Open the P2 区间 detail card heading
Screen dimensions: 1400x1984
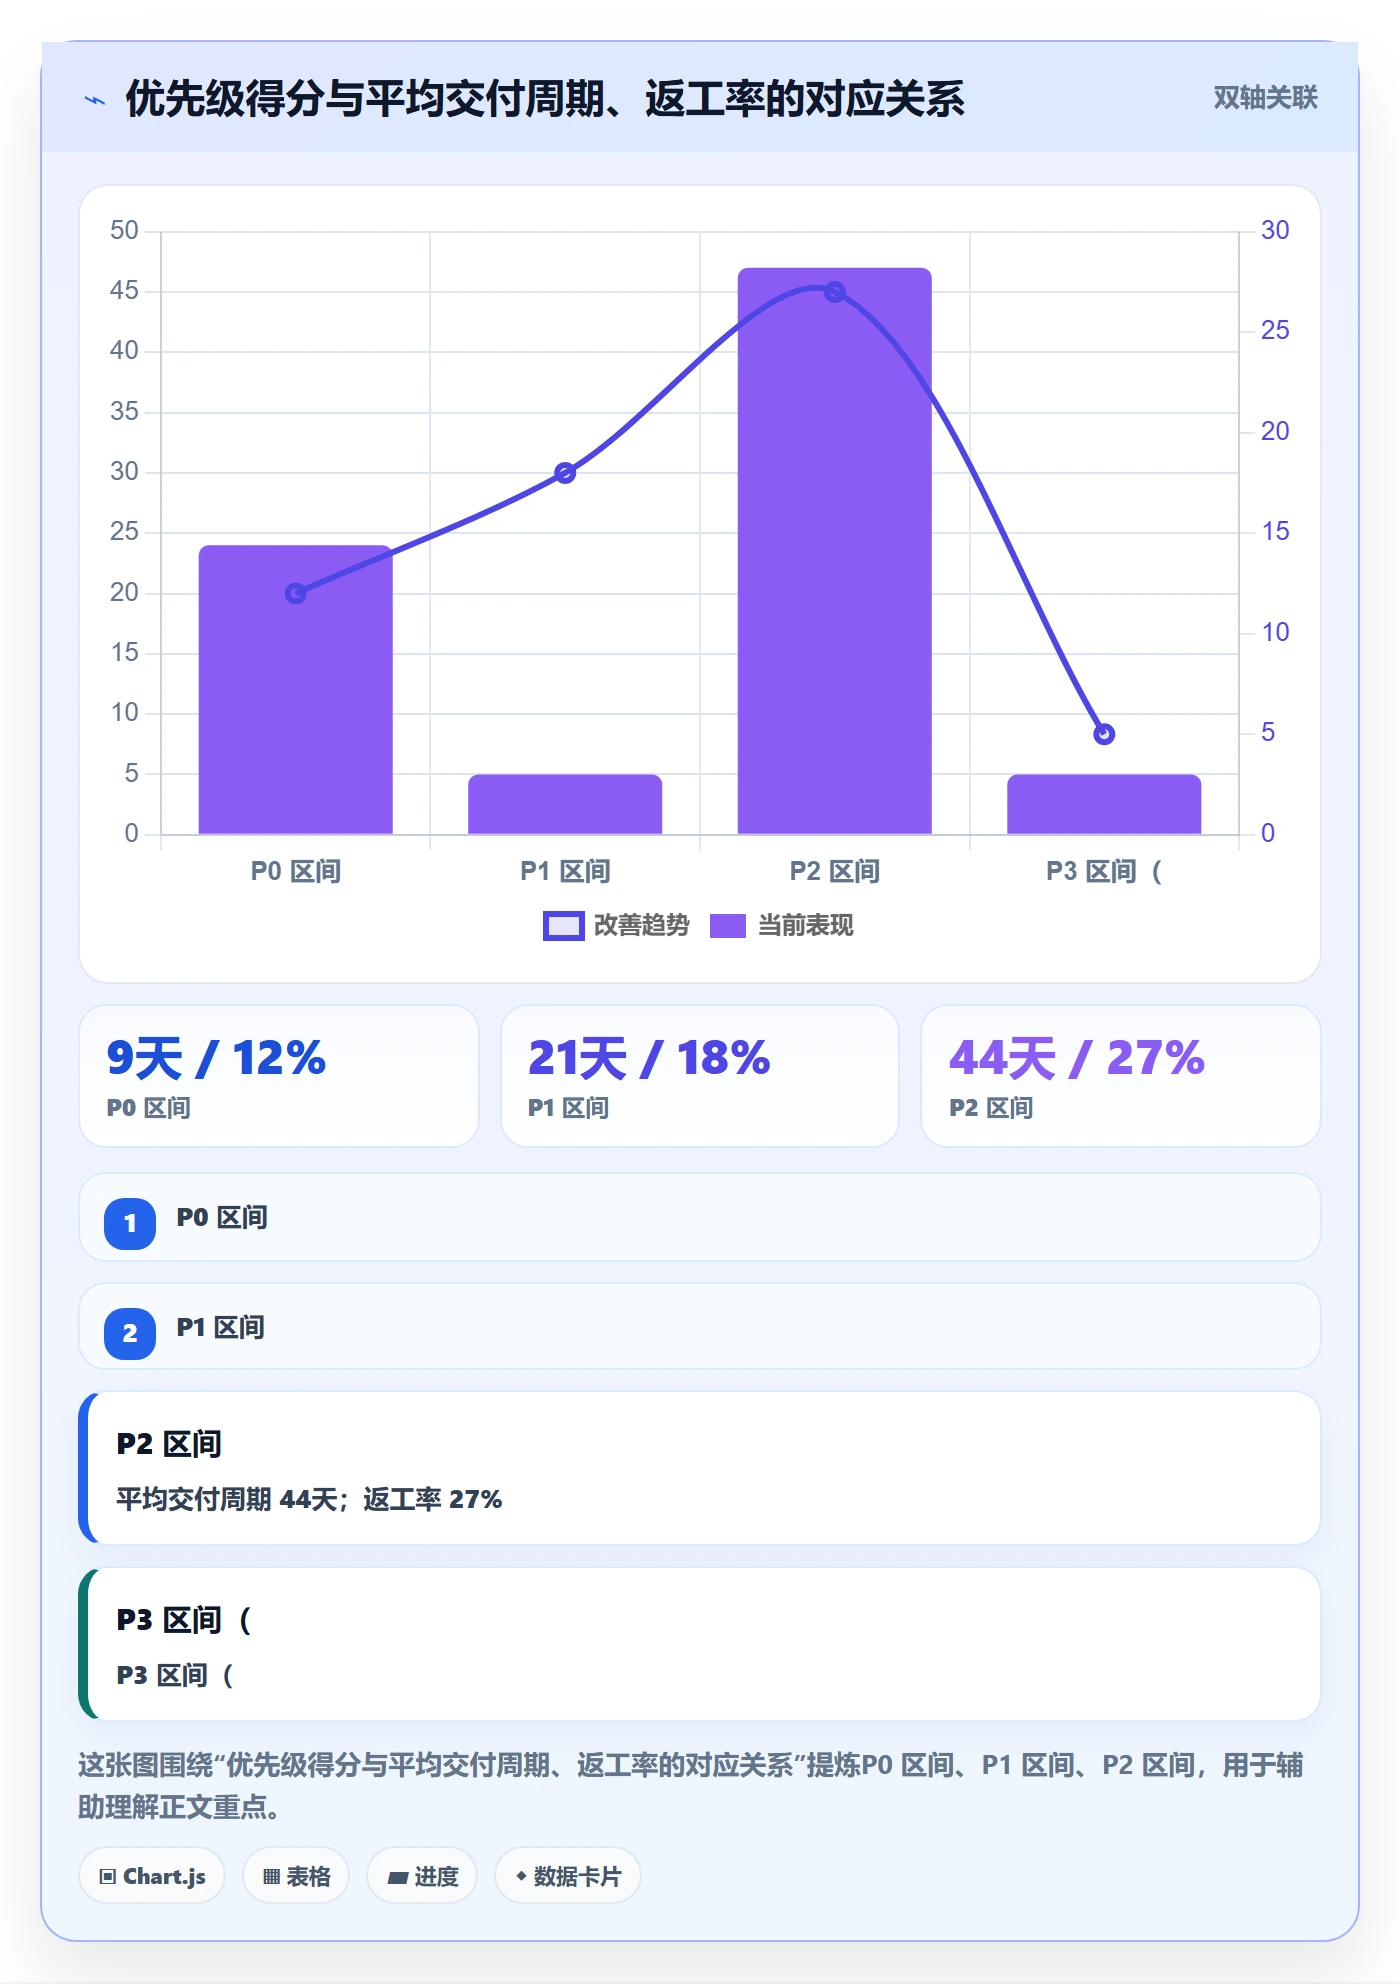point(169,1444)
